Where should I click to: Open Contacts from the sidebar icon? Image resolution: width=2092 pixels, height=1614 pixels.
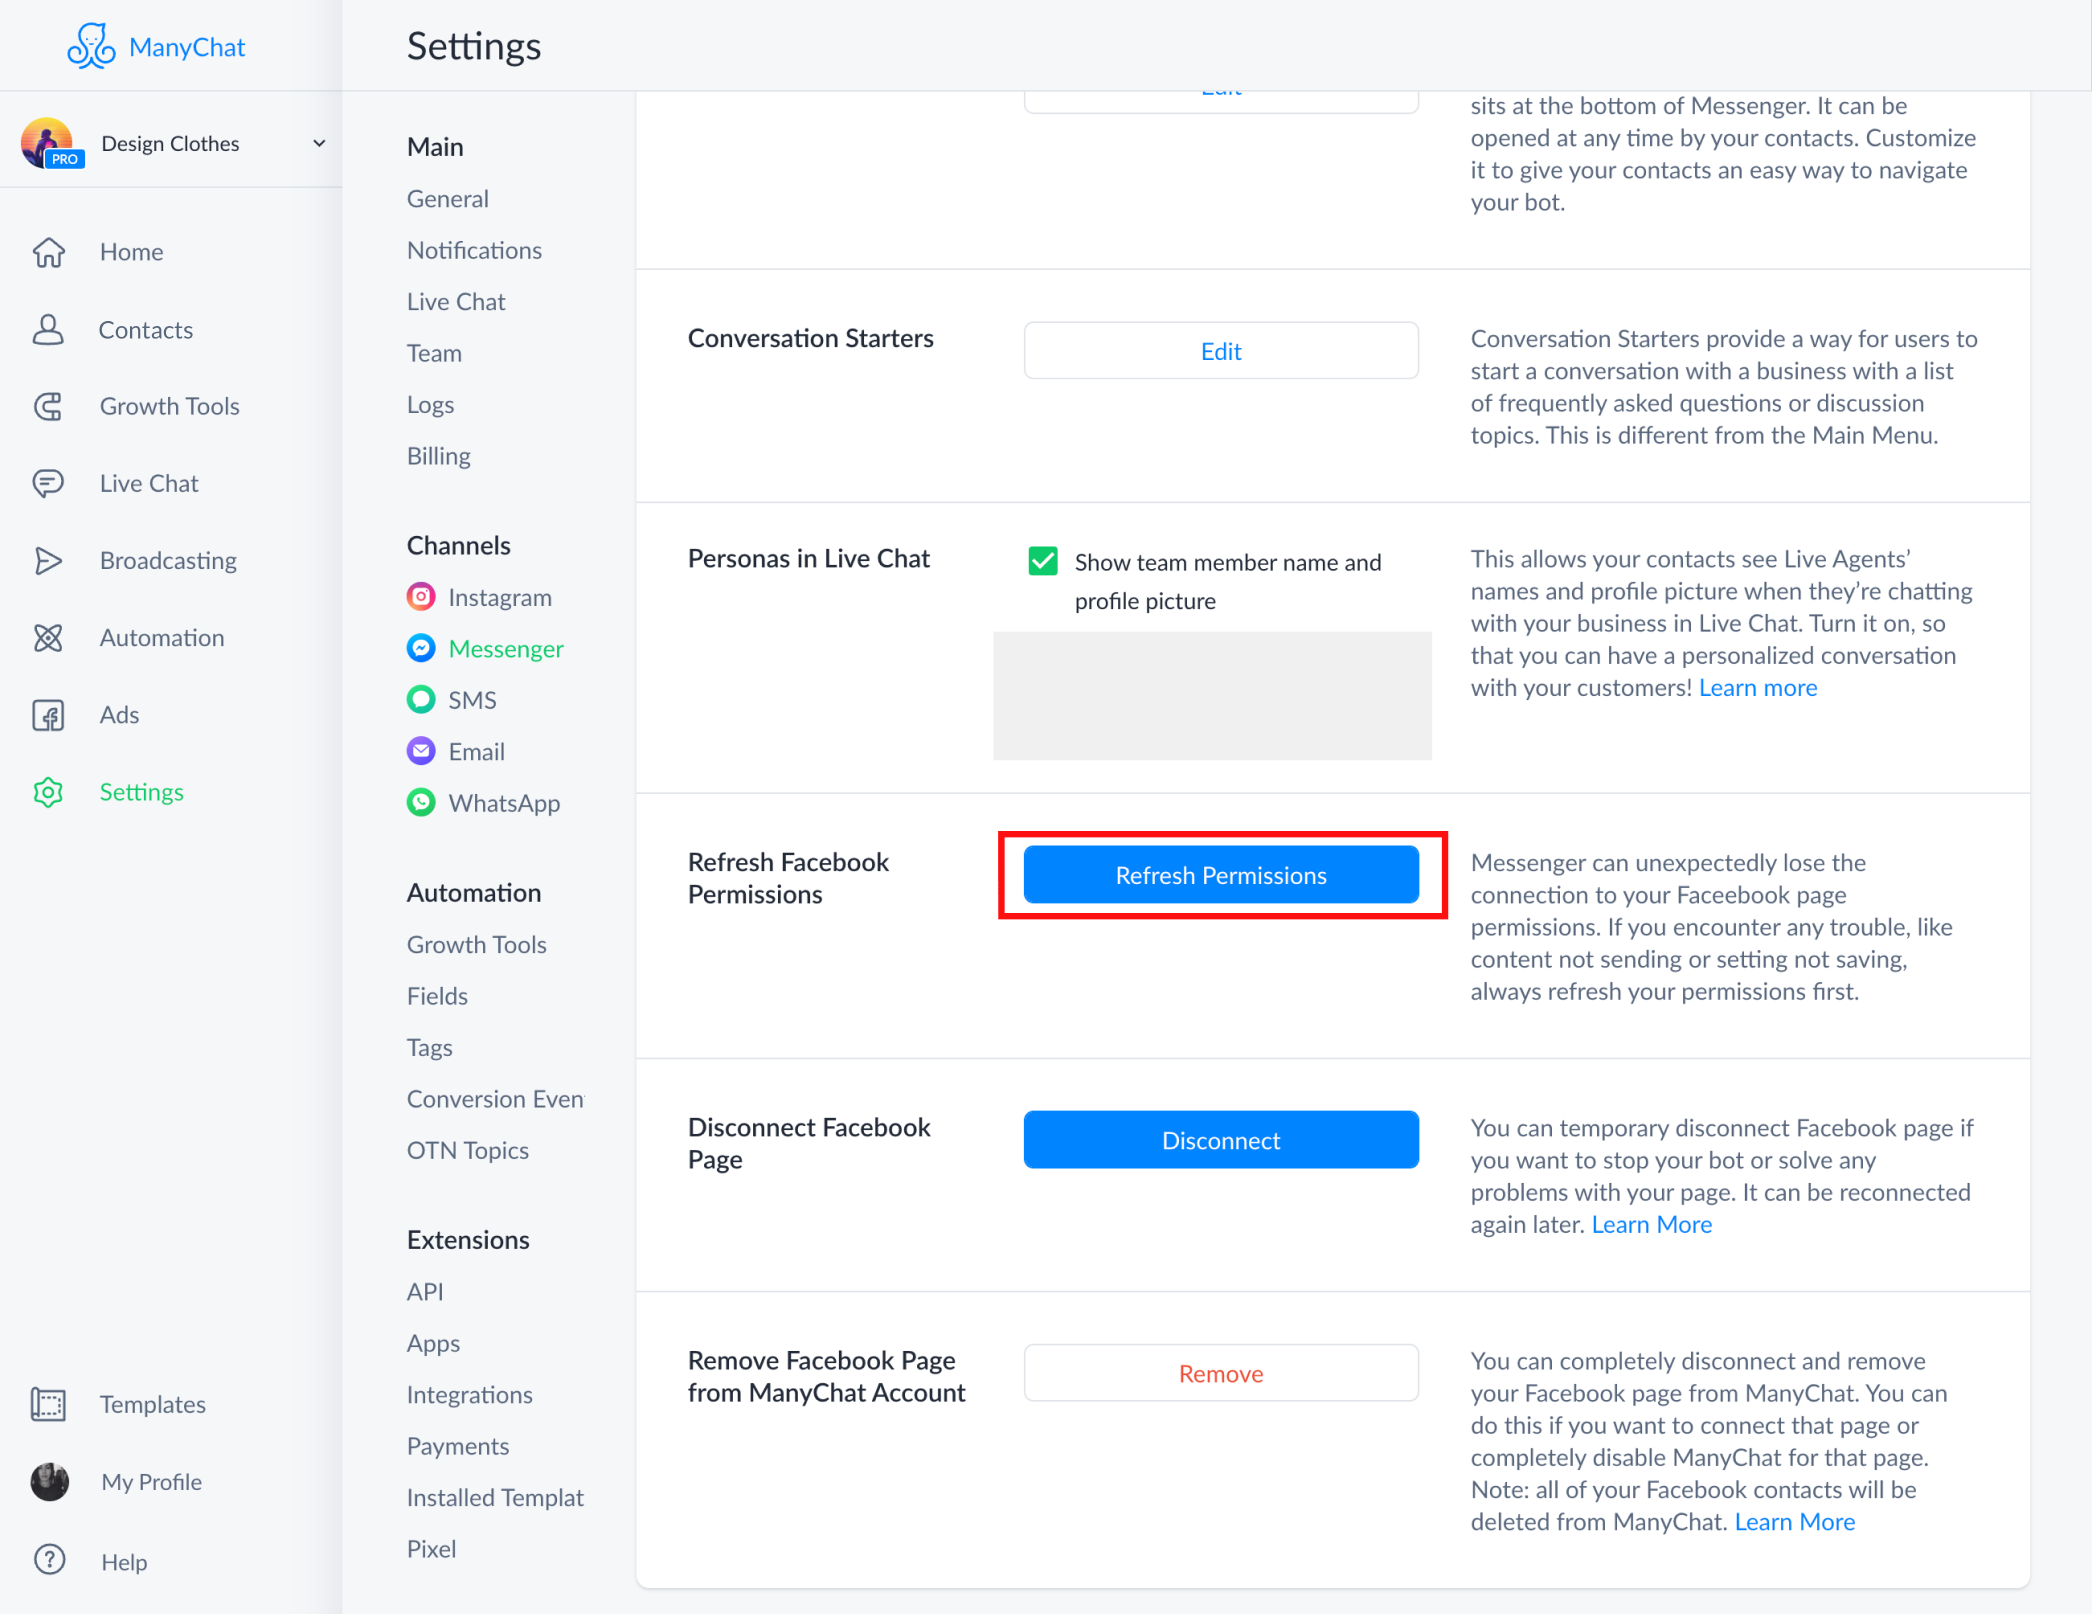tap(48, 329)
